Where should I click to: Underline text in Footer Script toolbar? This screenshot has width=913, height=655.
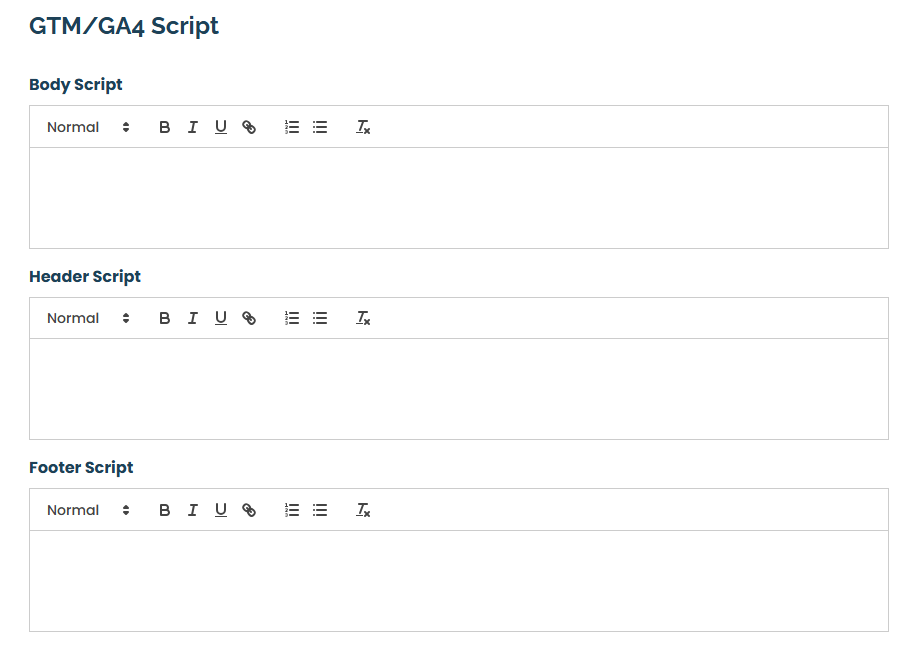(x=221, y=510)
